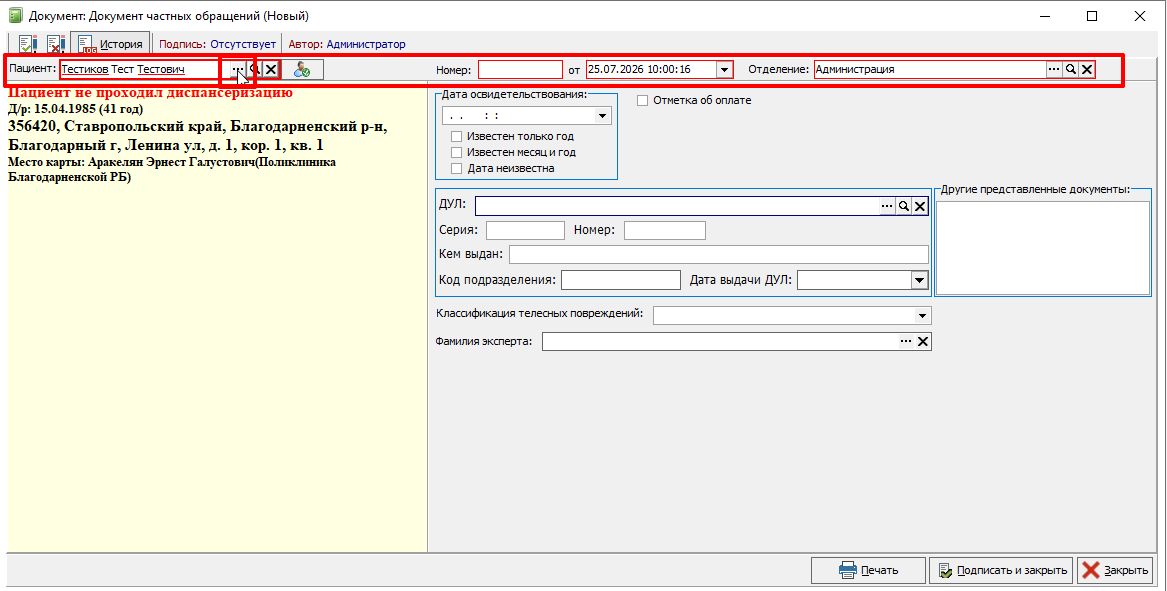Viewport: 1167px width, 591px height.
Task: Open patient selection ellipsis button
Action: click(237, 69)
